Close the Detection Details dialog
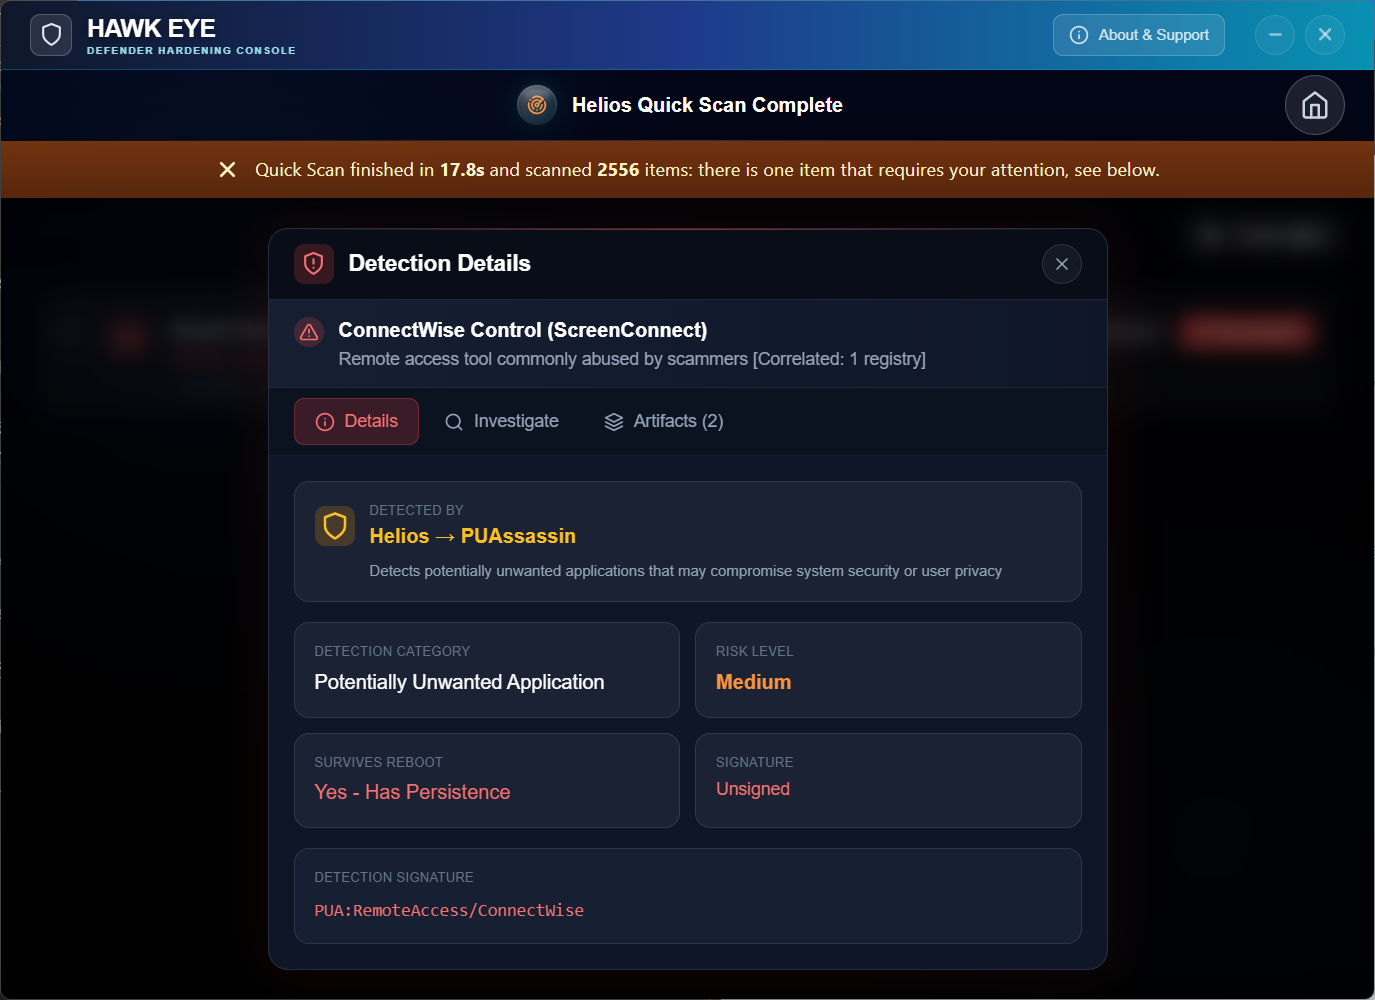Viewport: 1375px width, 1000px height. (x=1062, y=264)
